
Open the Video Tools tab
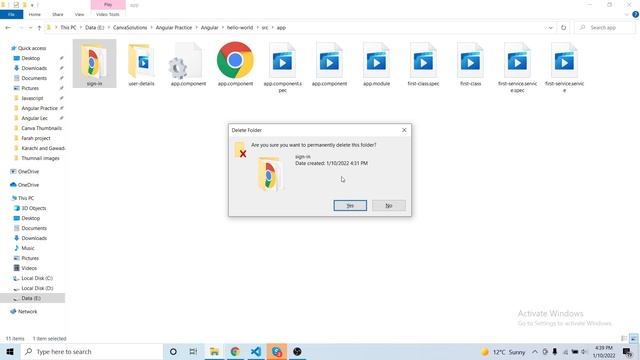coord(108,14)
